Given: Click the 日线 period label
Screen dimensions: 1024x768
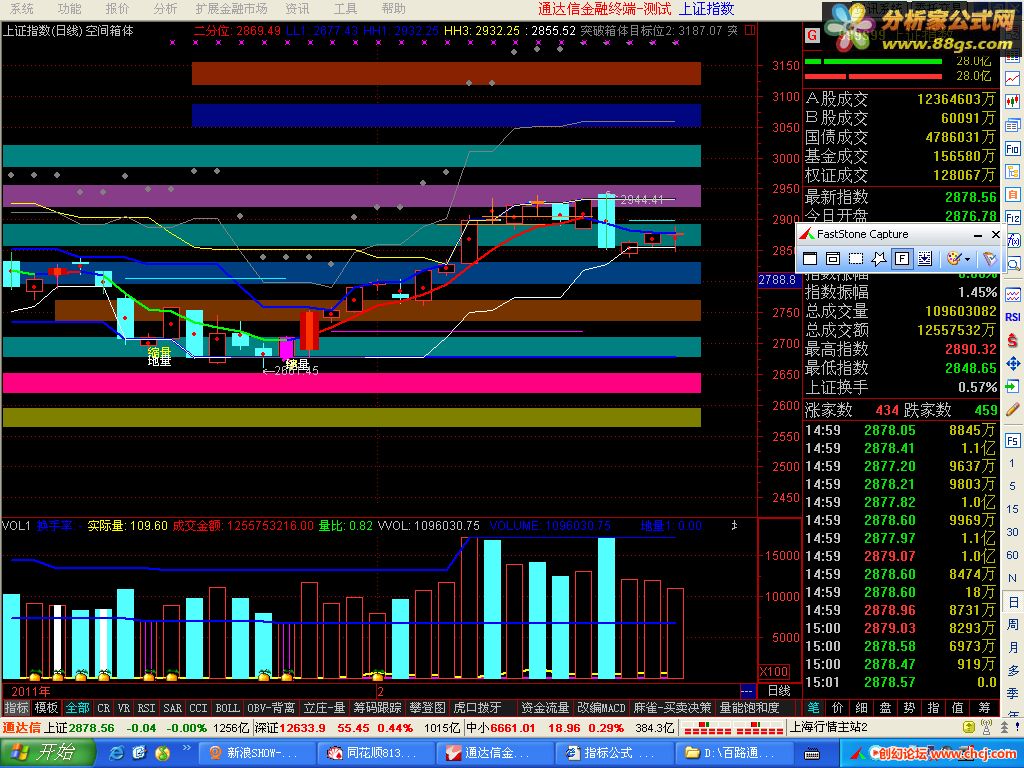Looking at the screenshot, I should [778, 690].
